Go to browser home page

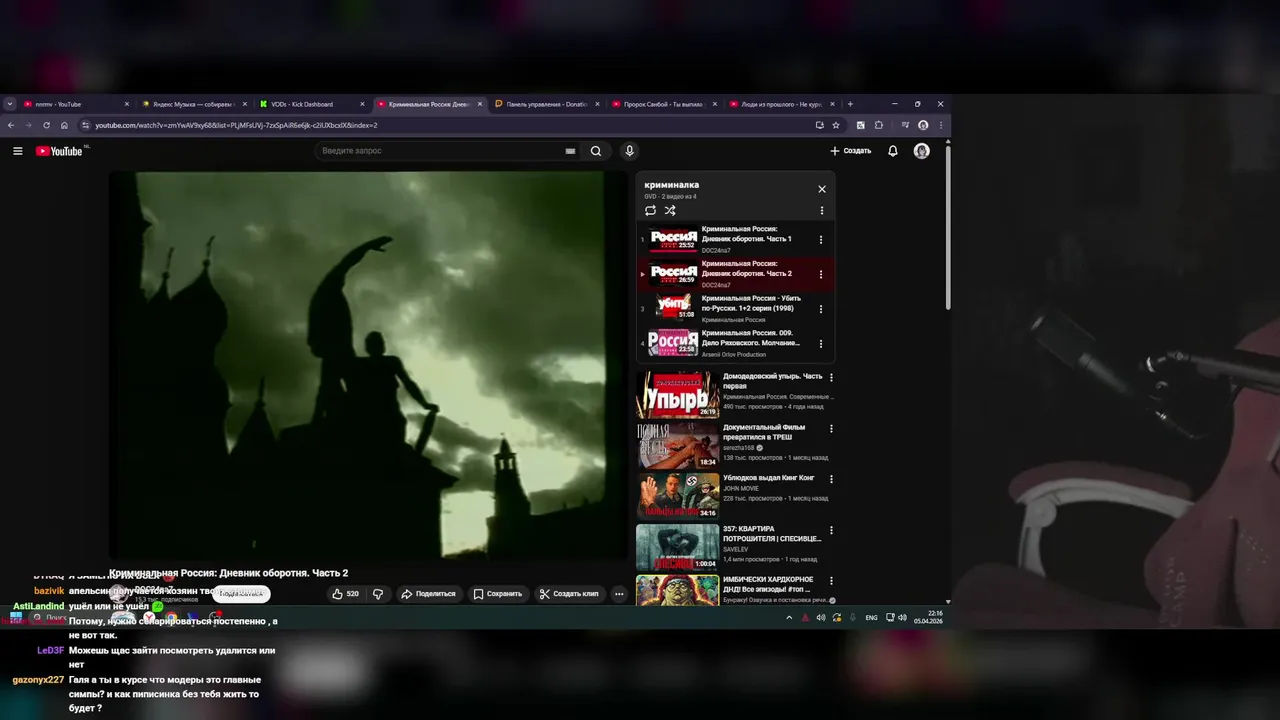(x=64, y=125)
